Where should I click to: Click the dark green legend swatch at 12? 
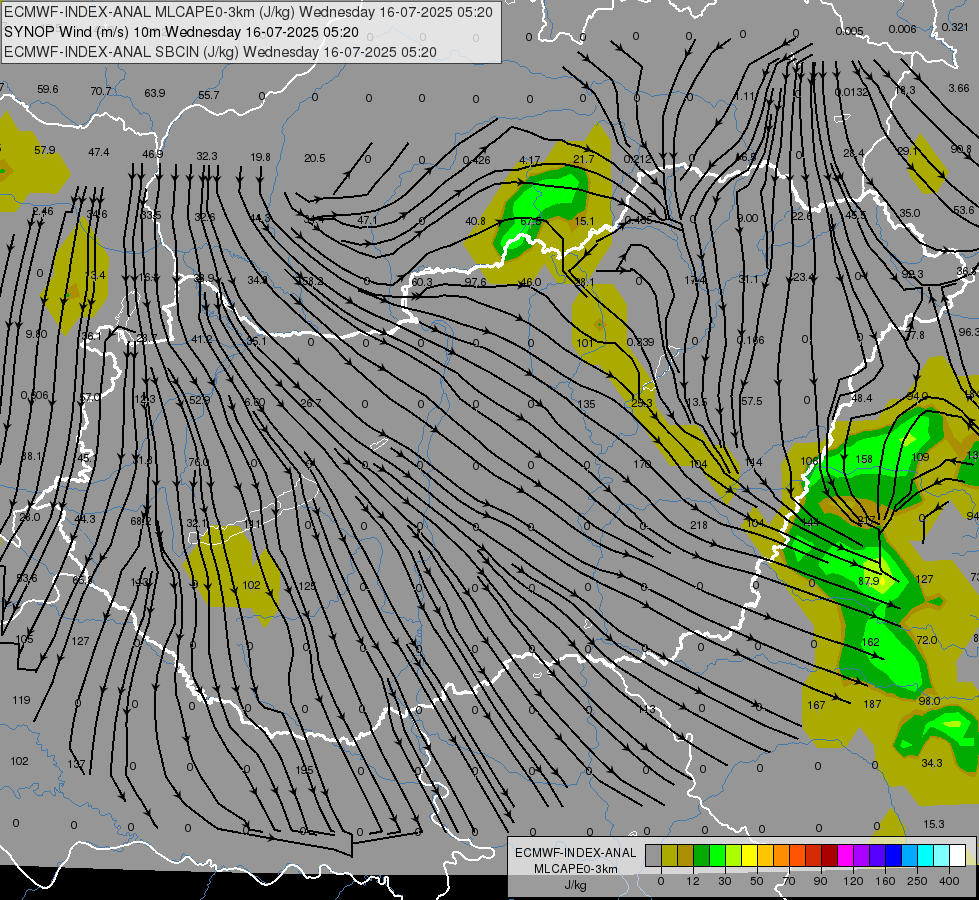702,855
